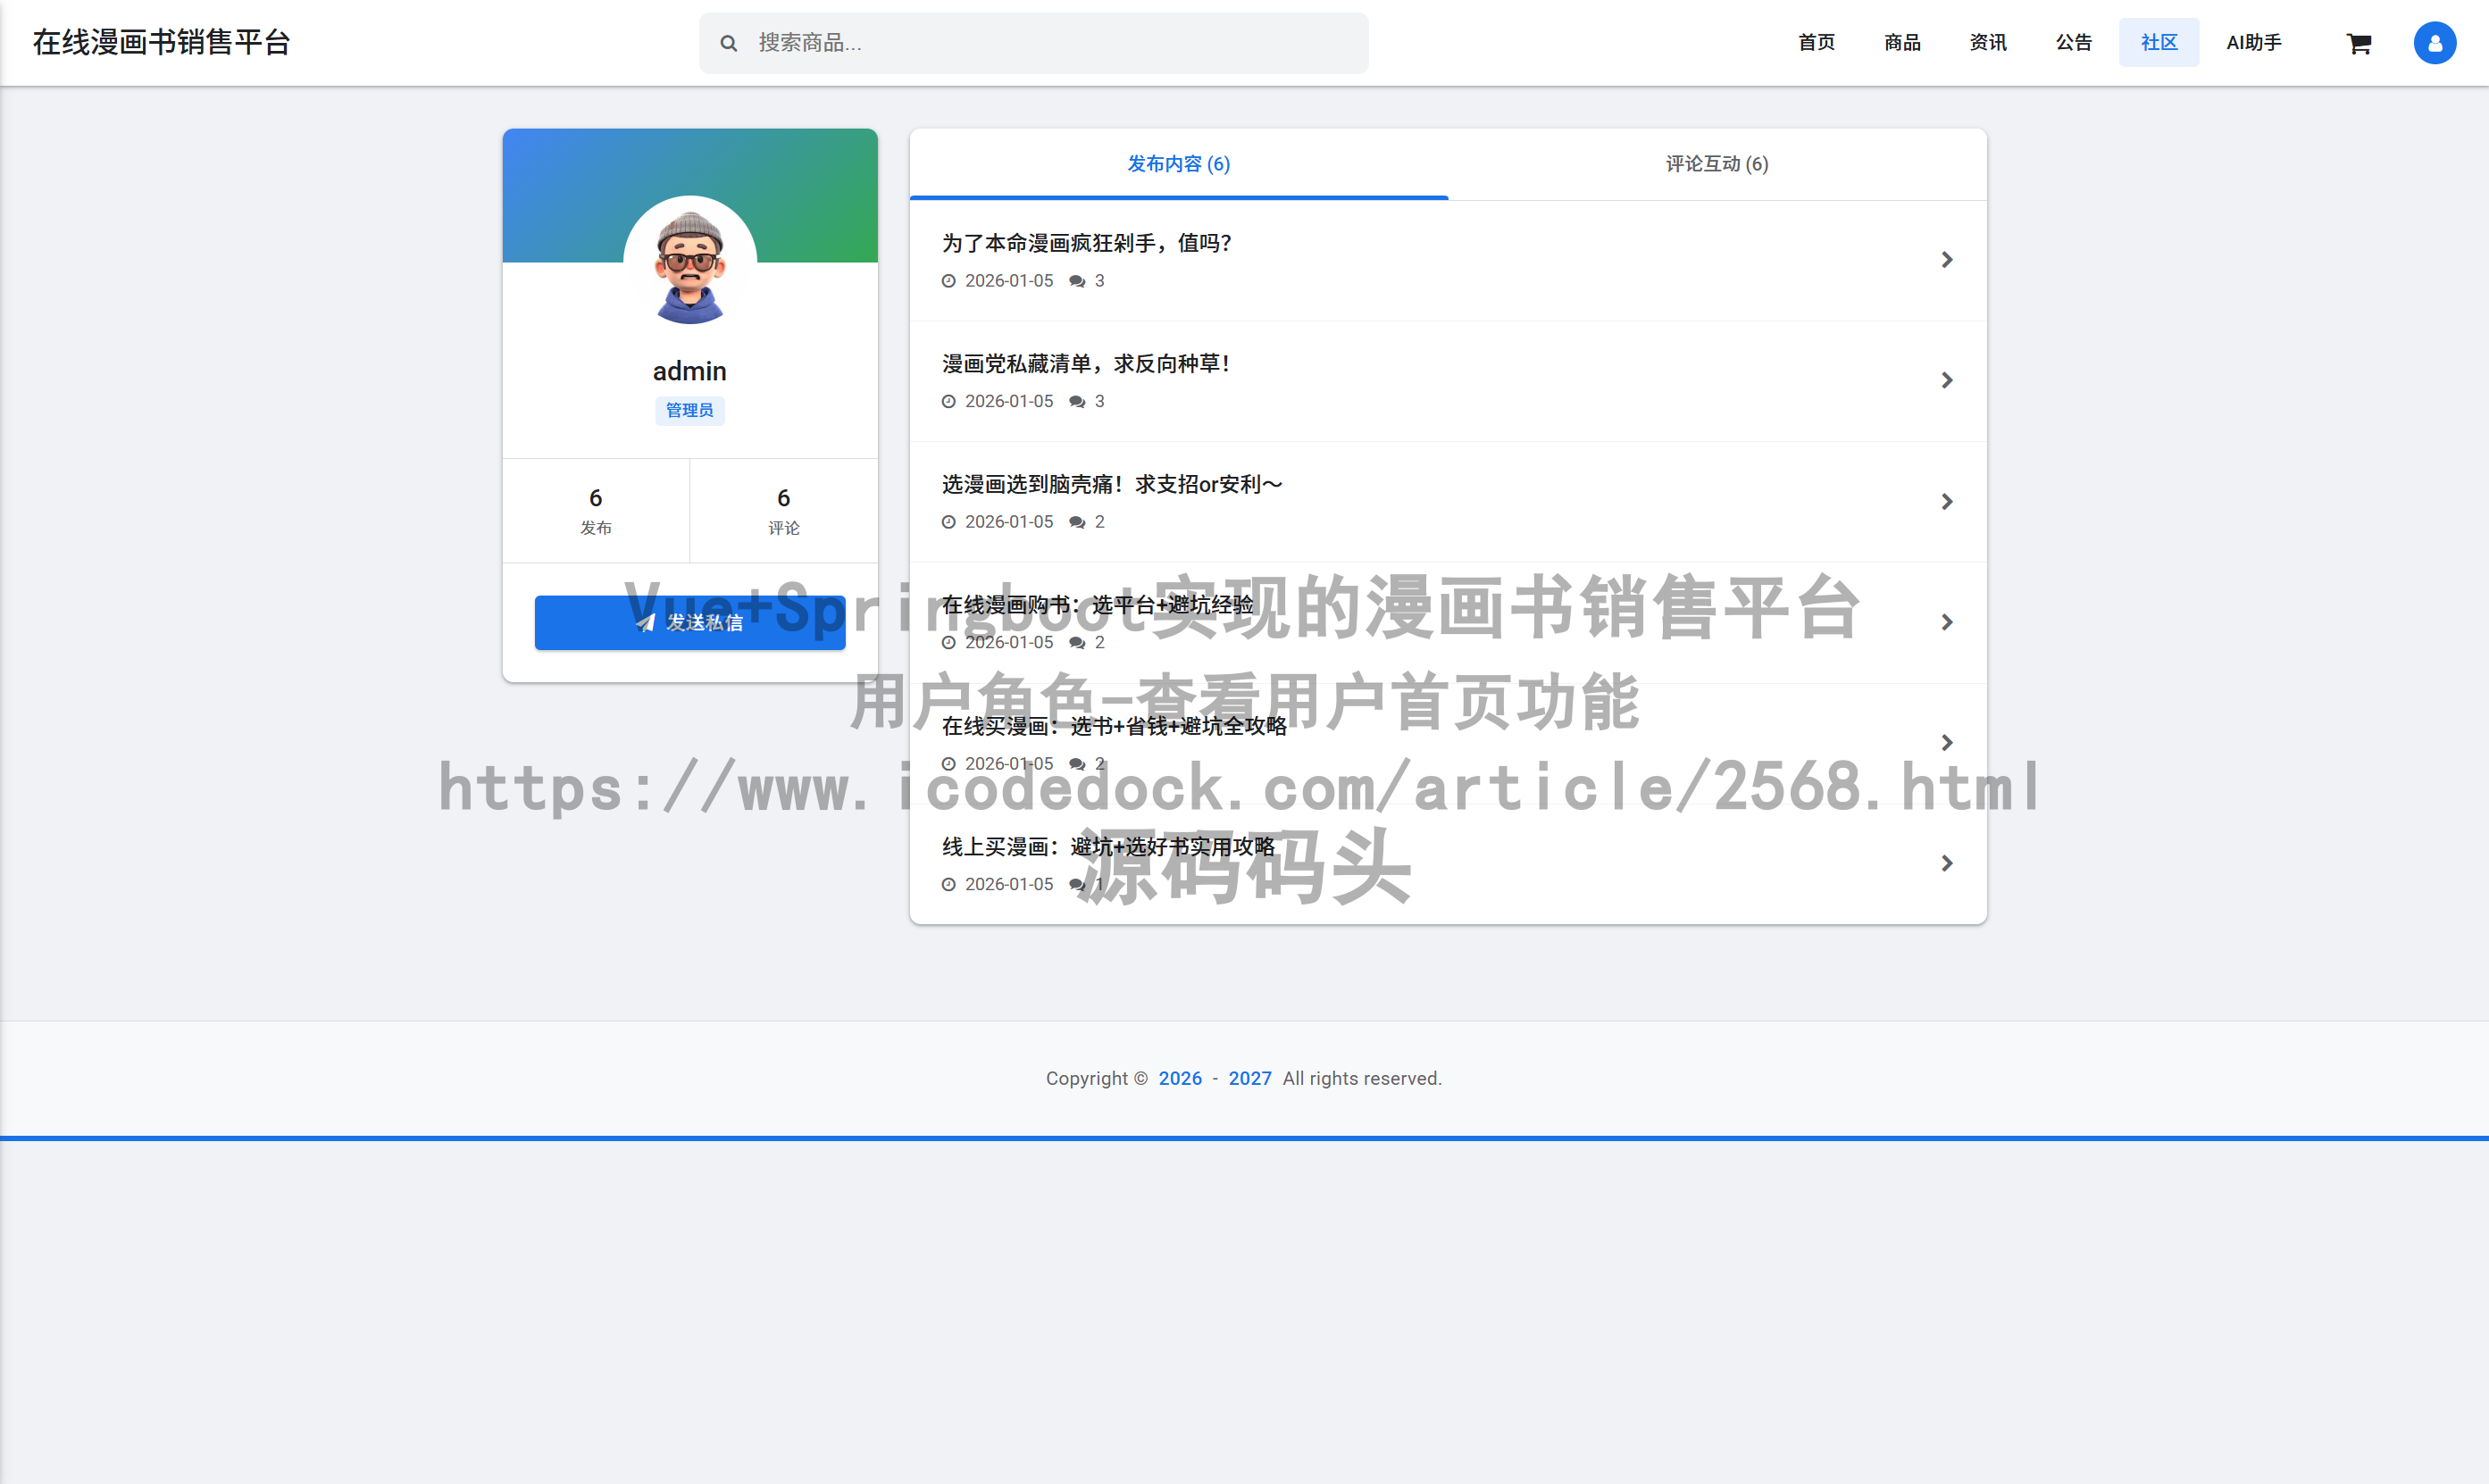Screen dimensions: 2489x1484
Task: Open the 公告 navigation item
Action: 2073,42
